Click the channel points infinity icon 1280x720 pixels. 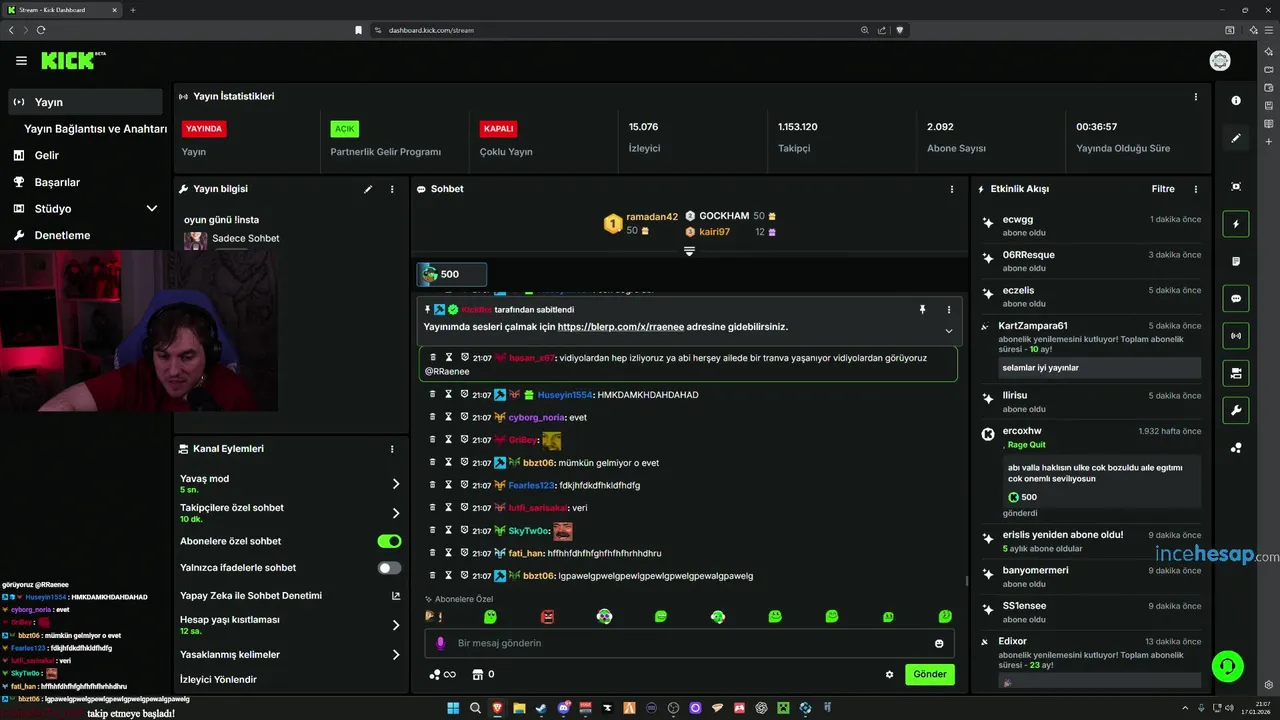[x=442, y=674]
